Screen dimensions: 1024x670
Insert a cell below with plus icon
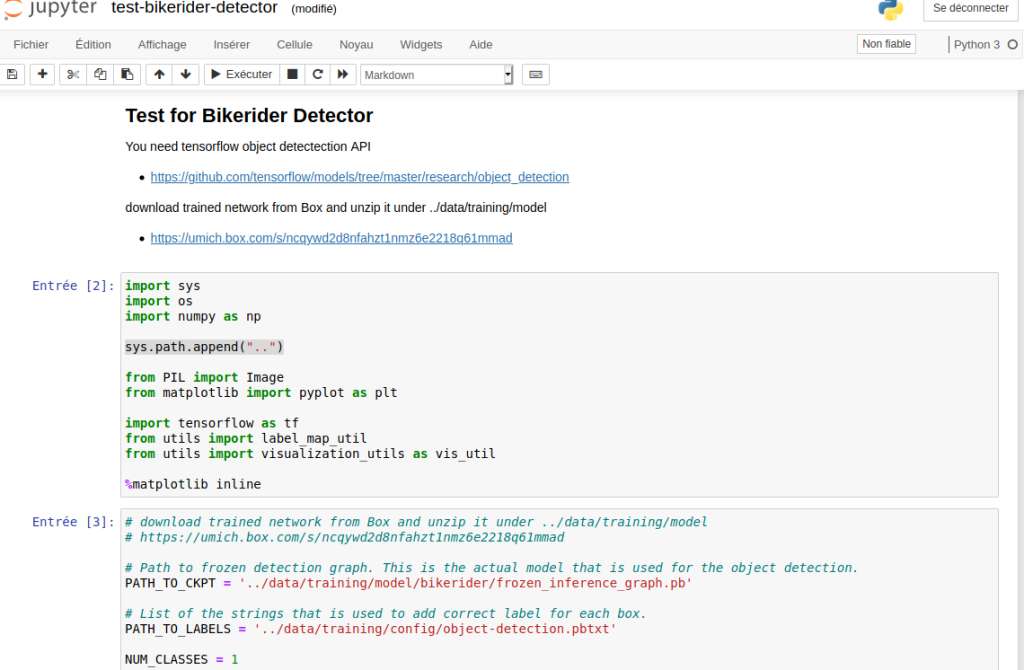point(42,75)
